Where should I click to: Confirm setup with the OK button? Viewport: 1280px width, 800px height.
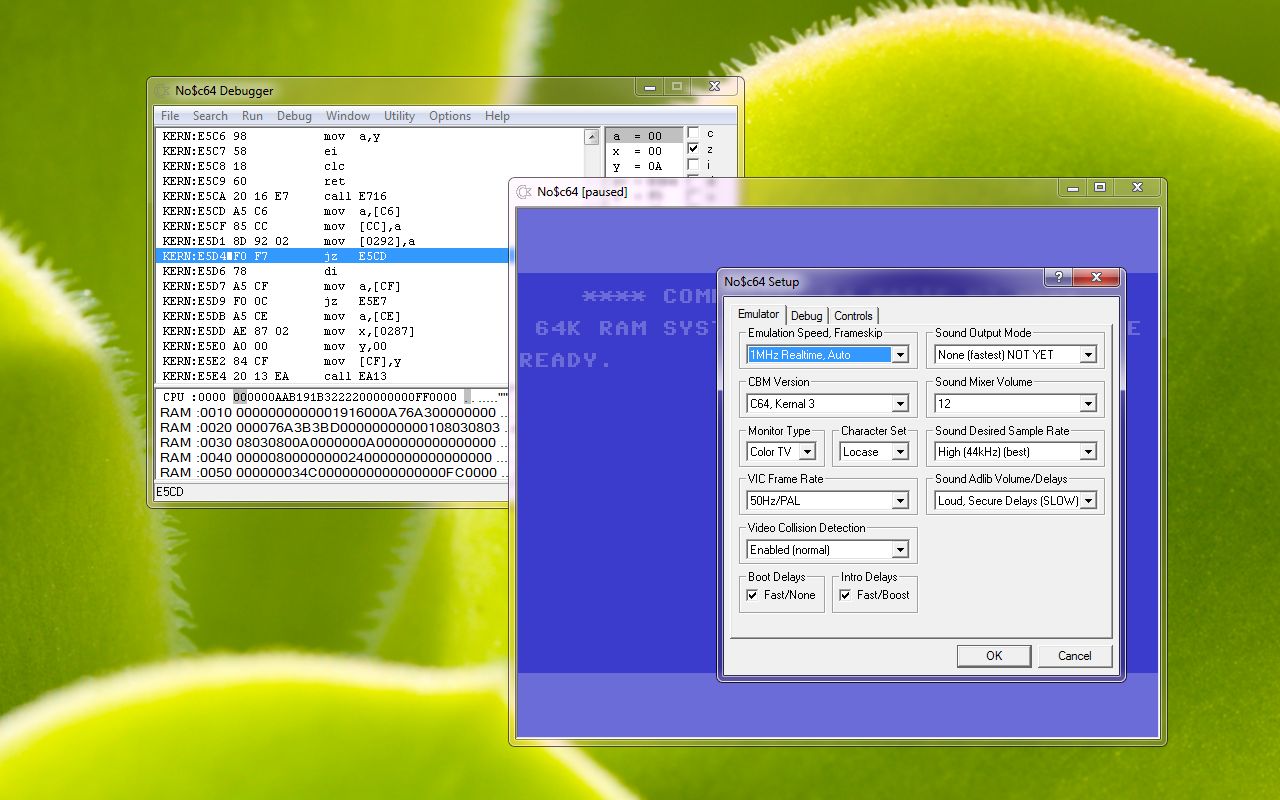[x=994, y=656]
